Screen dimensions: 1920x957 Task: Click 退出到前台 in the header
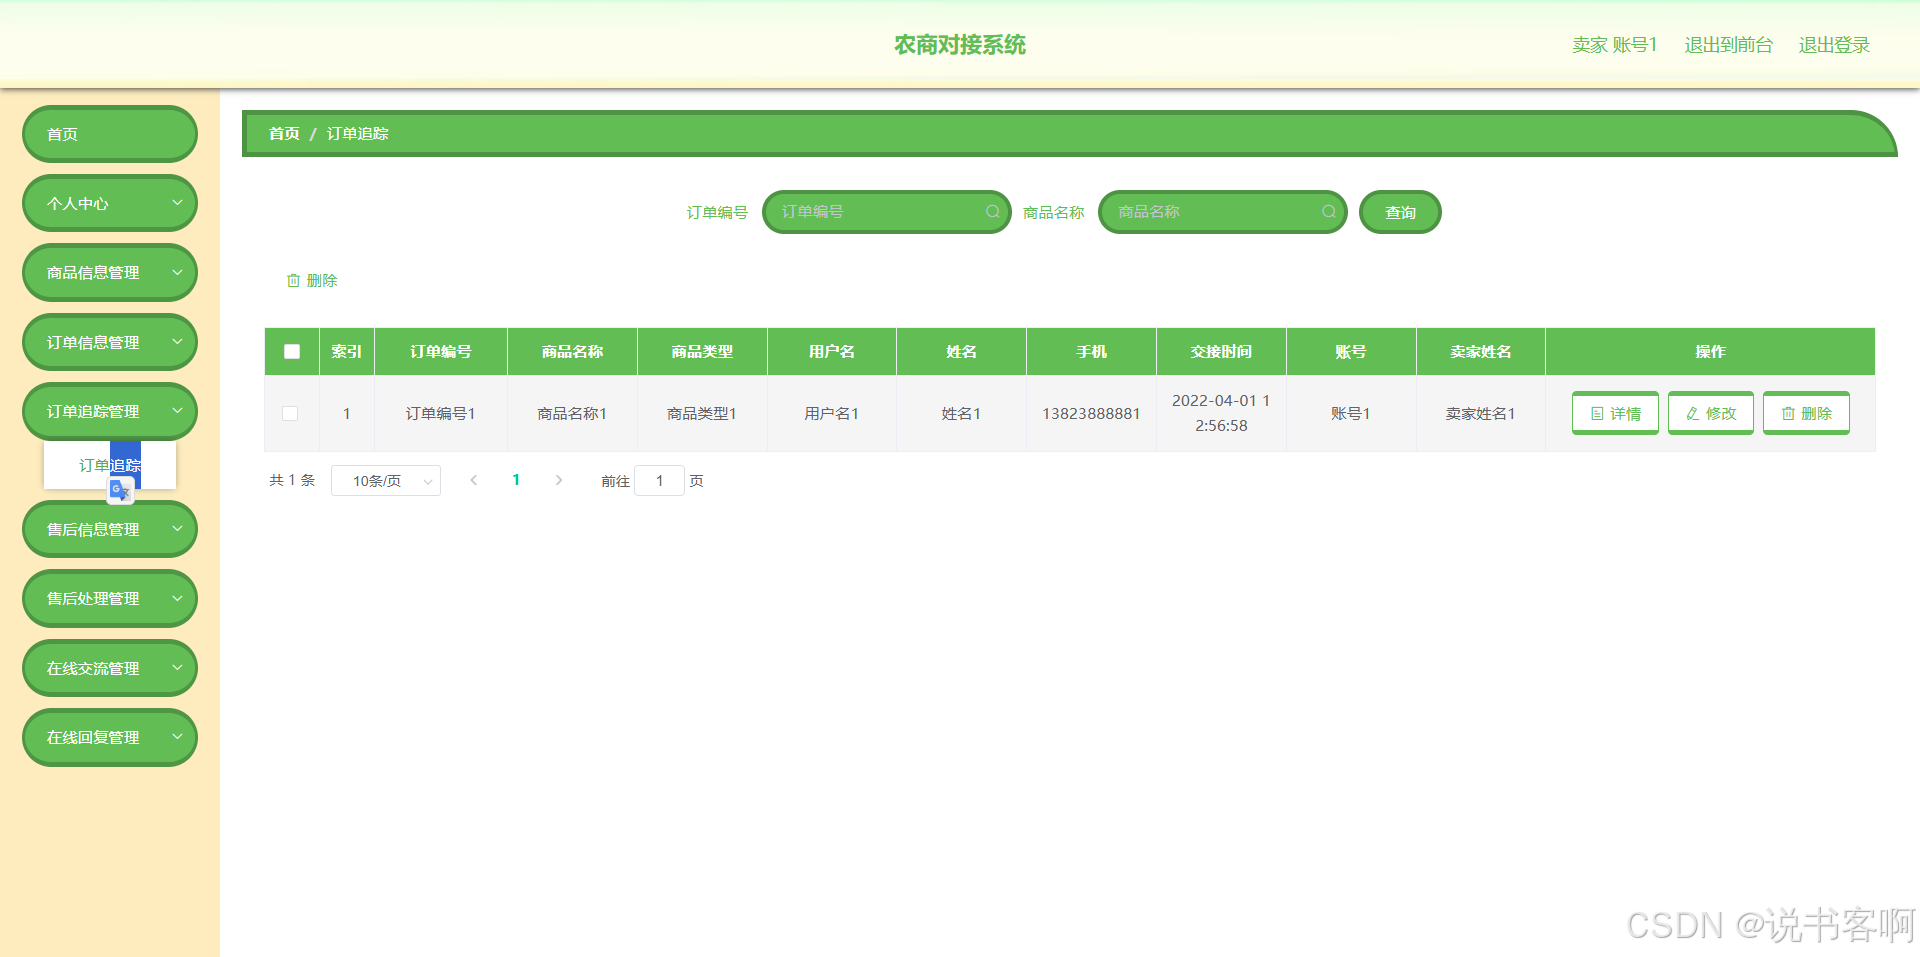pyautogui.click(x=1728, y=45)
